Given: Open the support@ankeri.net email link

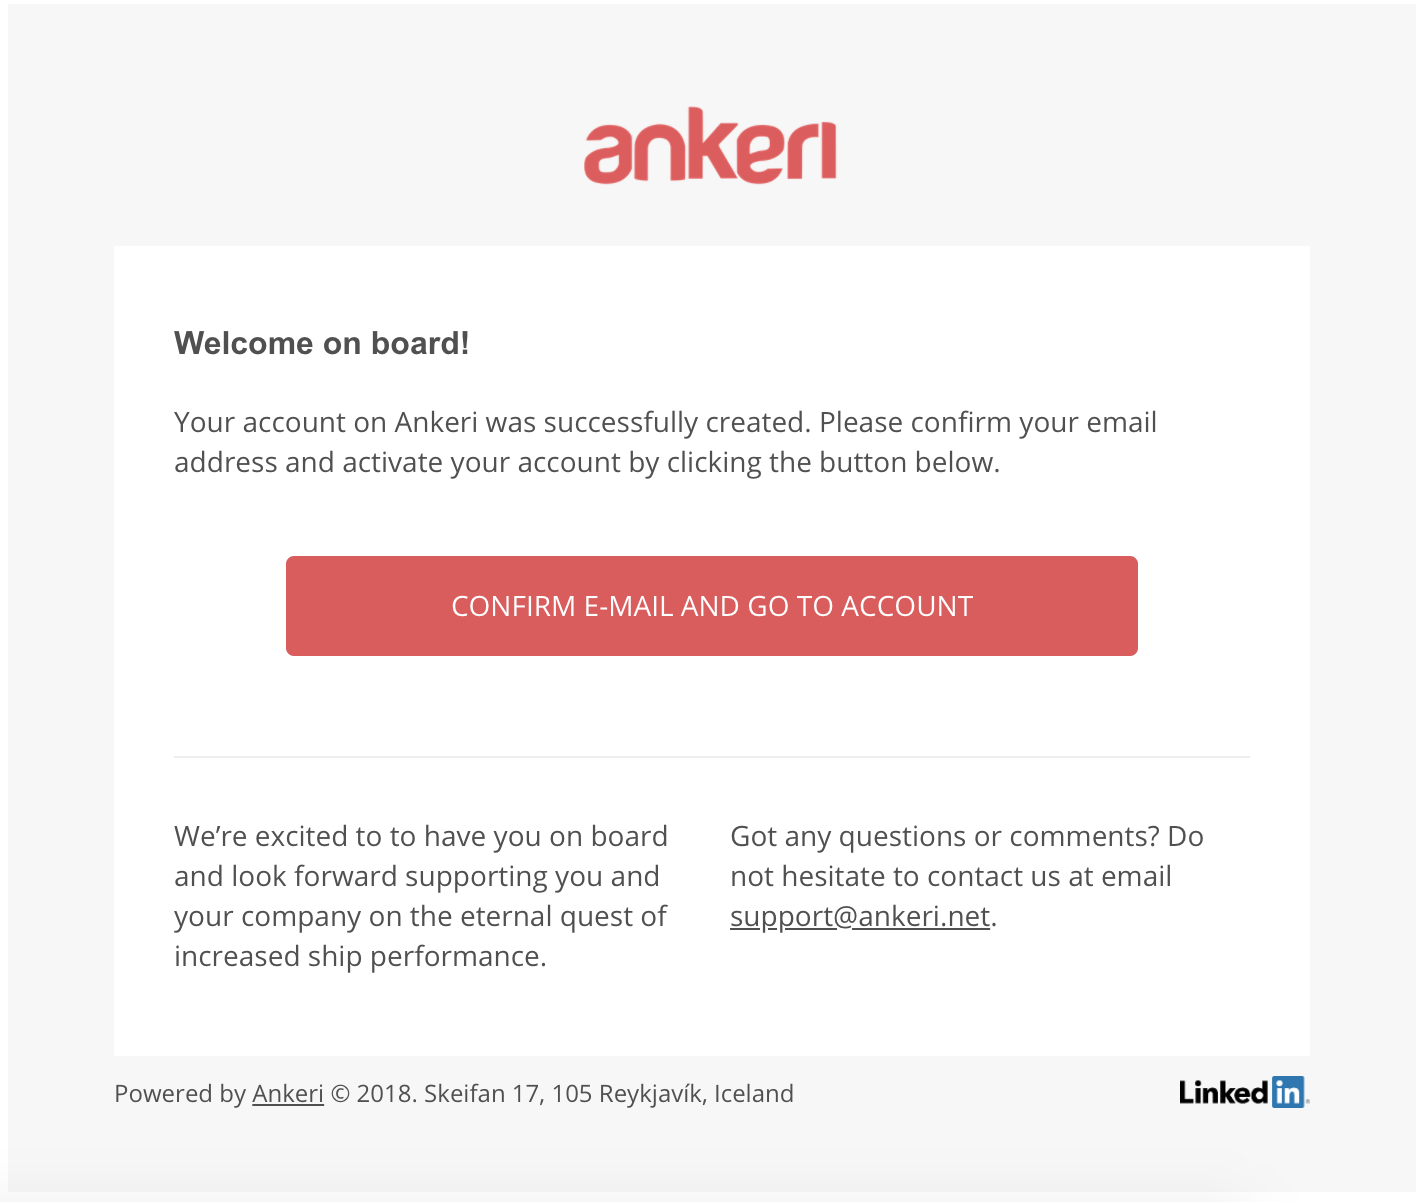Looking at the screenshot, I should 860,916.
